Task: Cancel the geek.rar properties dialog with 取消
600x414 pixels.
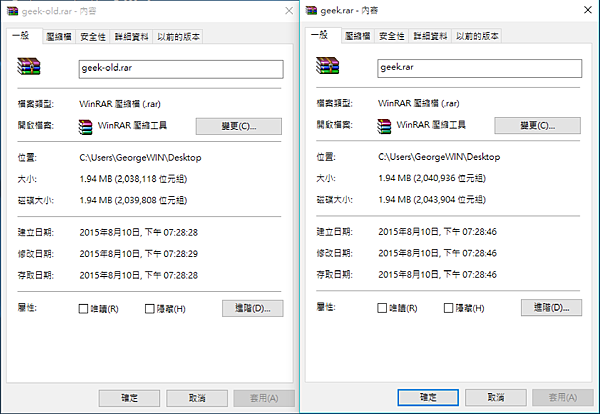Action: coord(496,397)
